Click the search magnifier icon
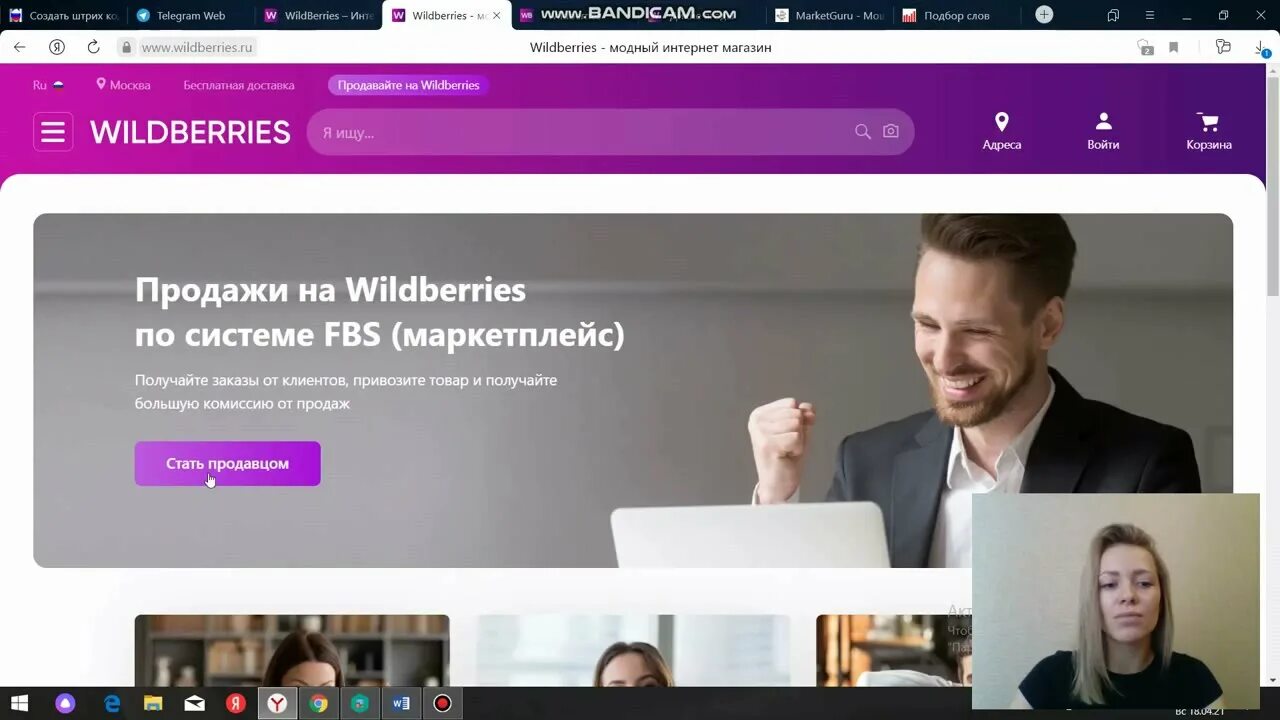 coord(862,132)
